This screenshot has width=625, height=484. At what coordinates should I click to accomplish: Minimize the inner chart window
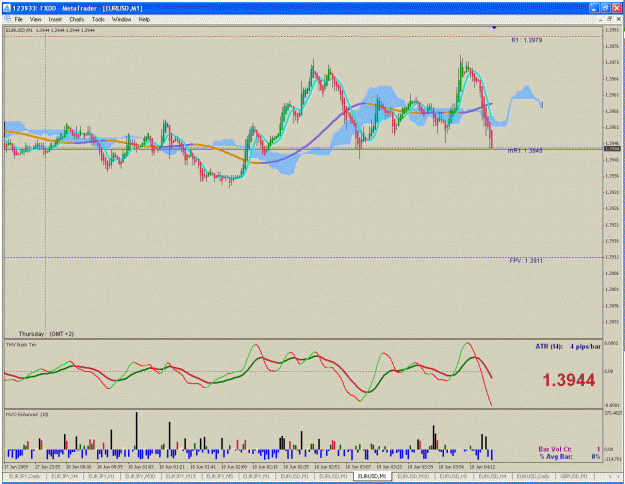tap(601, 19)
